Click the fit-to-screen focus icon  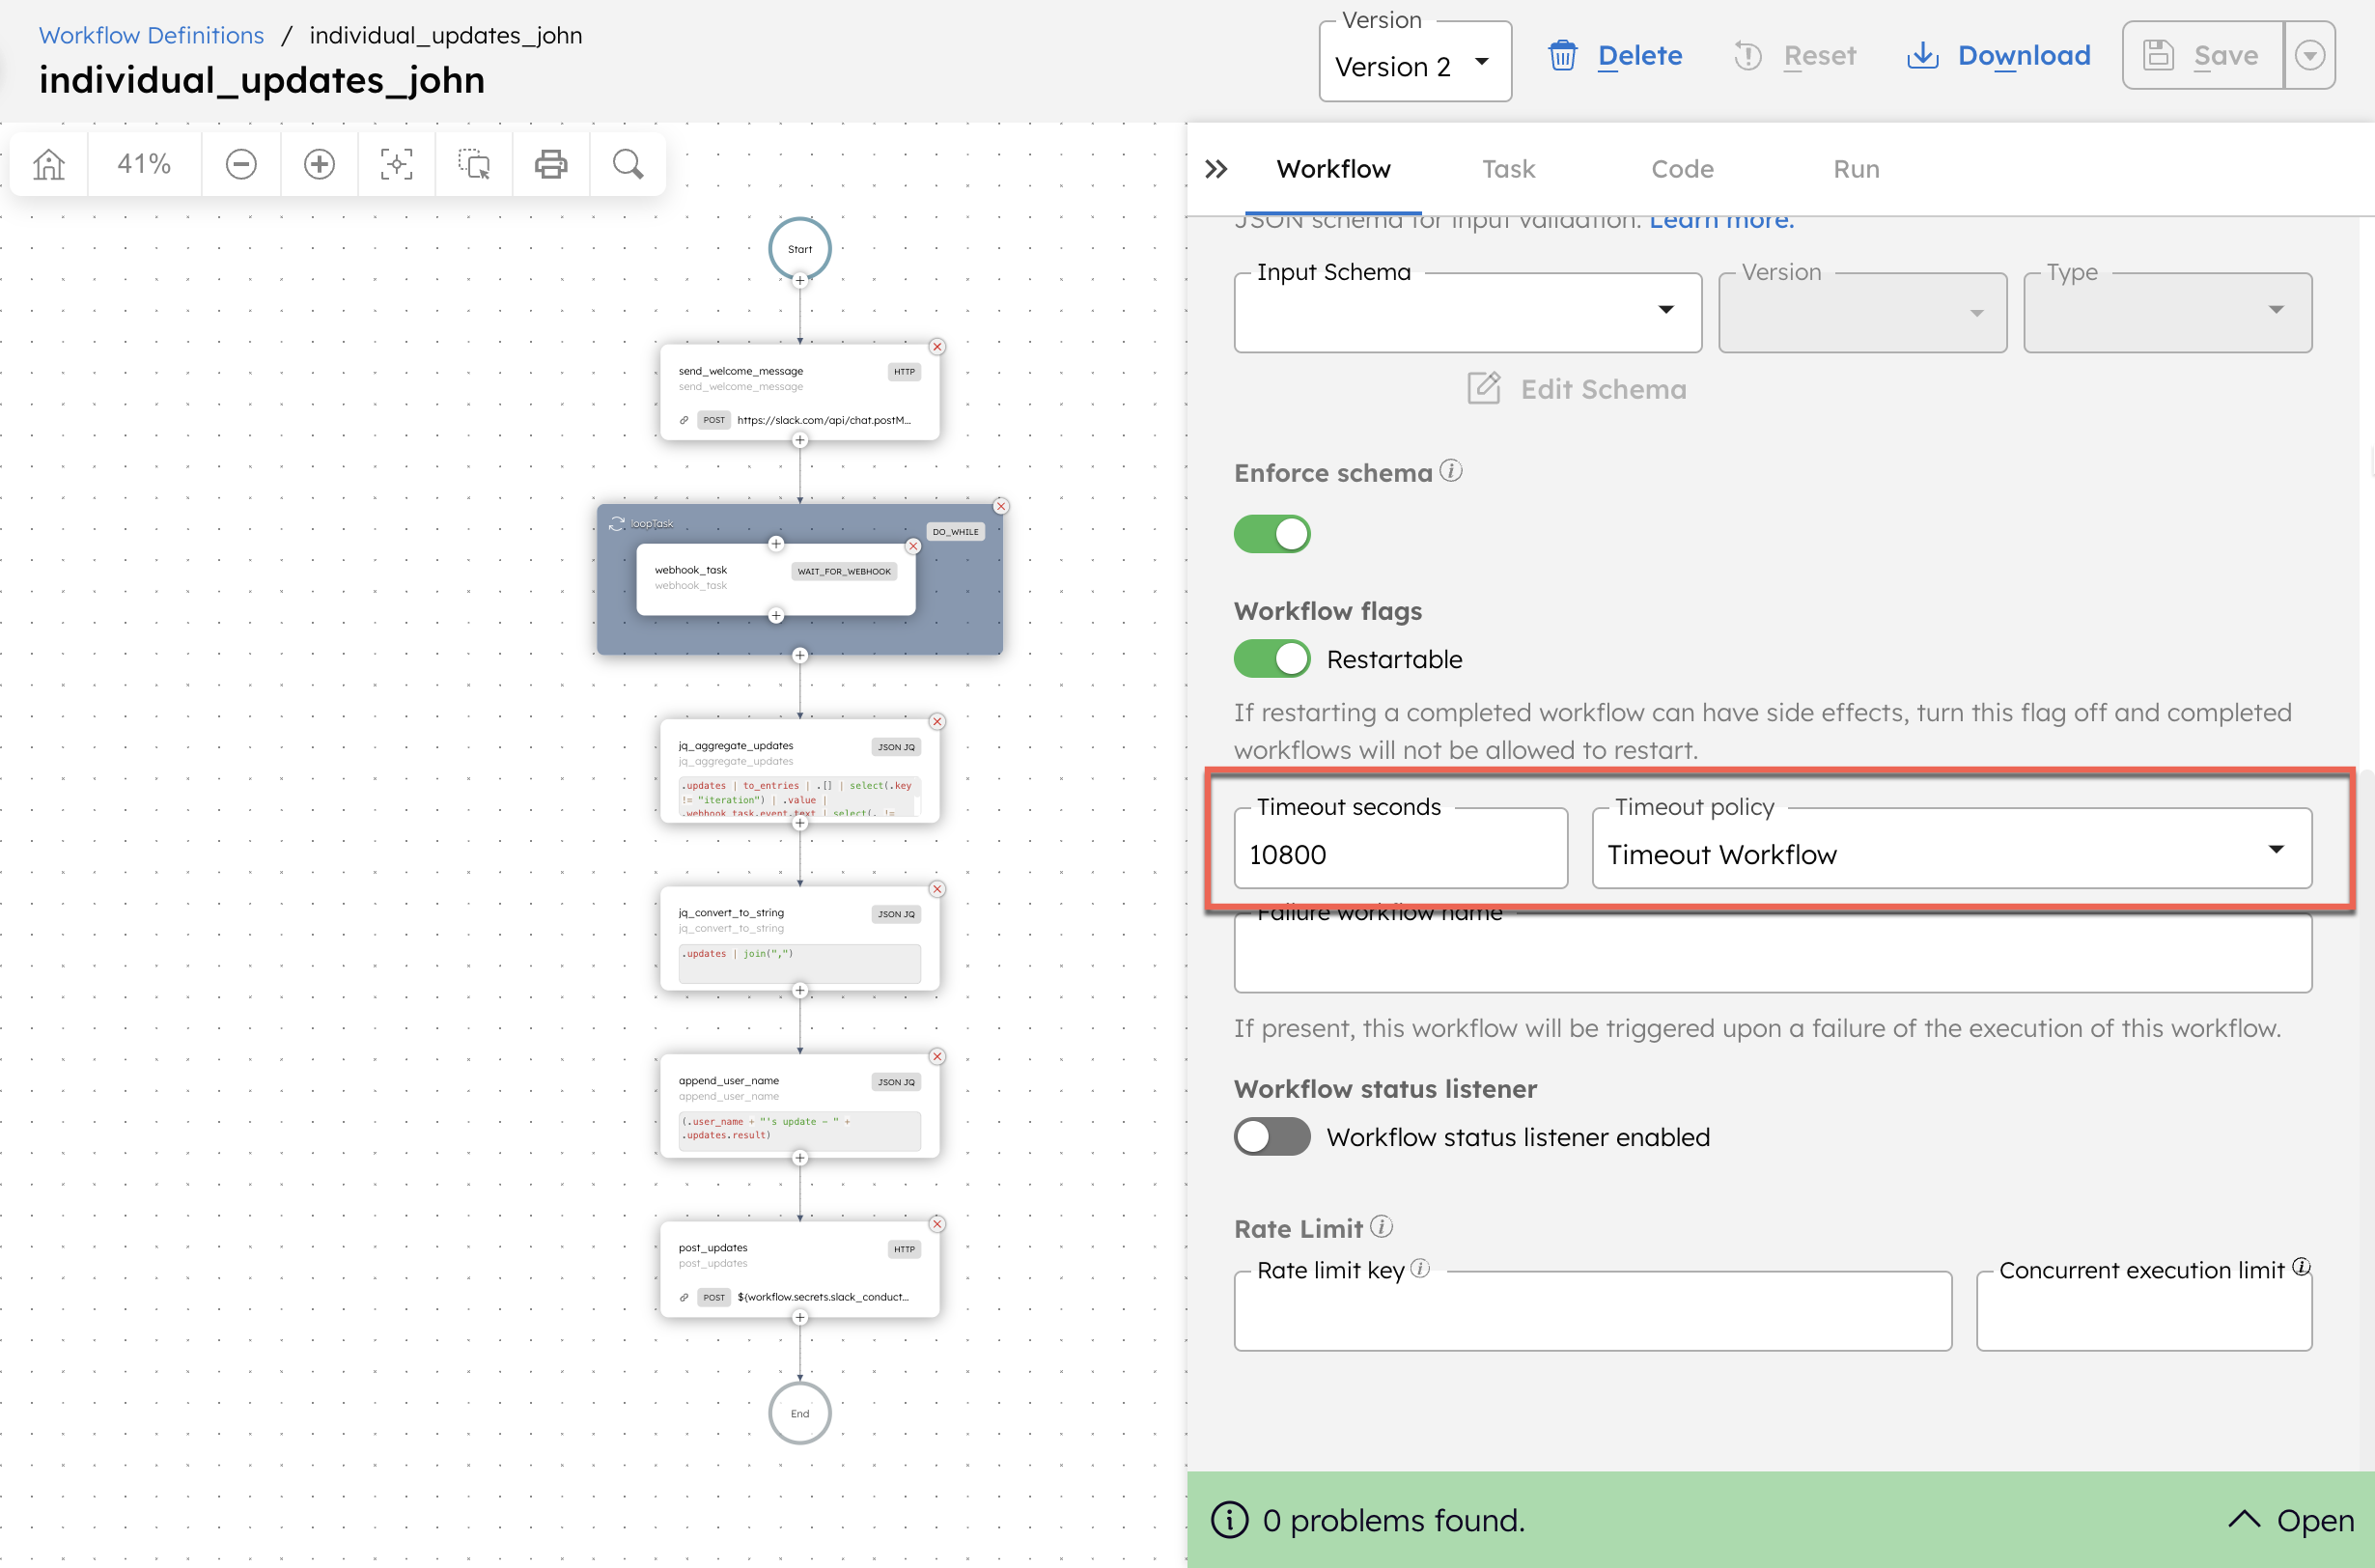pos(397,164)
